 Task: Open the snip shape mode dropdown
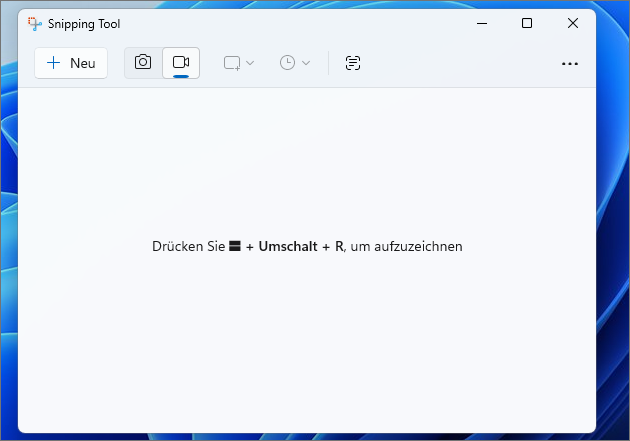pyautogui.click(x=239, y=63)
